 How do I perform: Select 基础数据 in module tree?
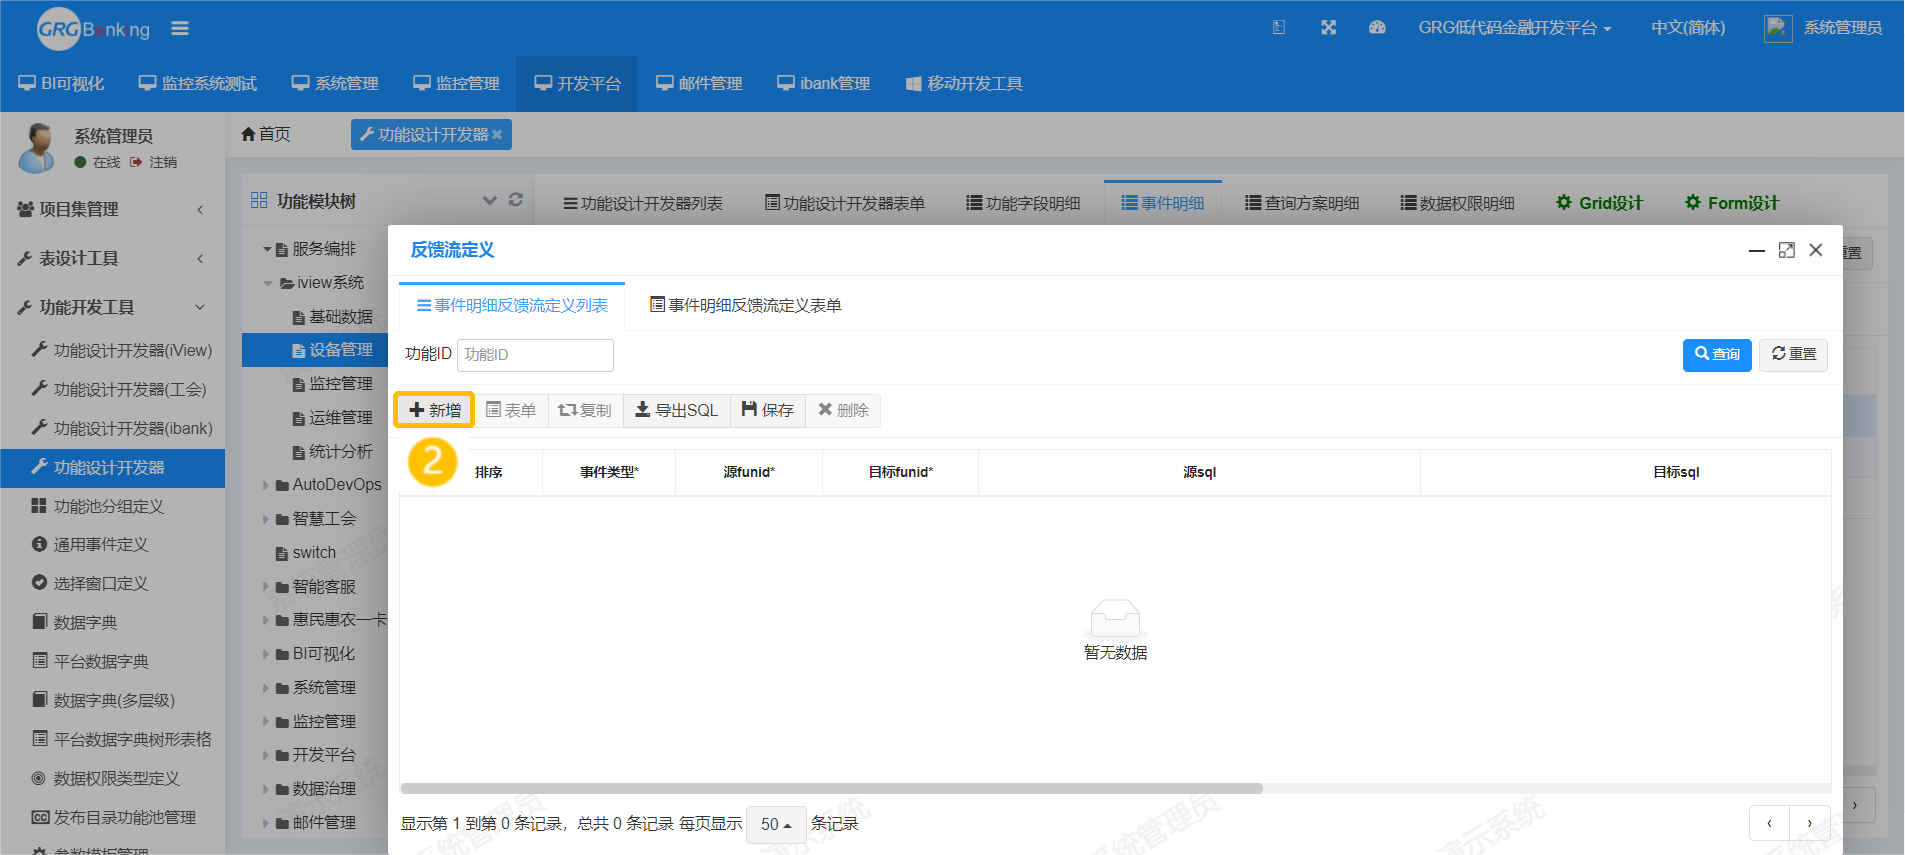coord(333,317)
